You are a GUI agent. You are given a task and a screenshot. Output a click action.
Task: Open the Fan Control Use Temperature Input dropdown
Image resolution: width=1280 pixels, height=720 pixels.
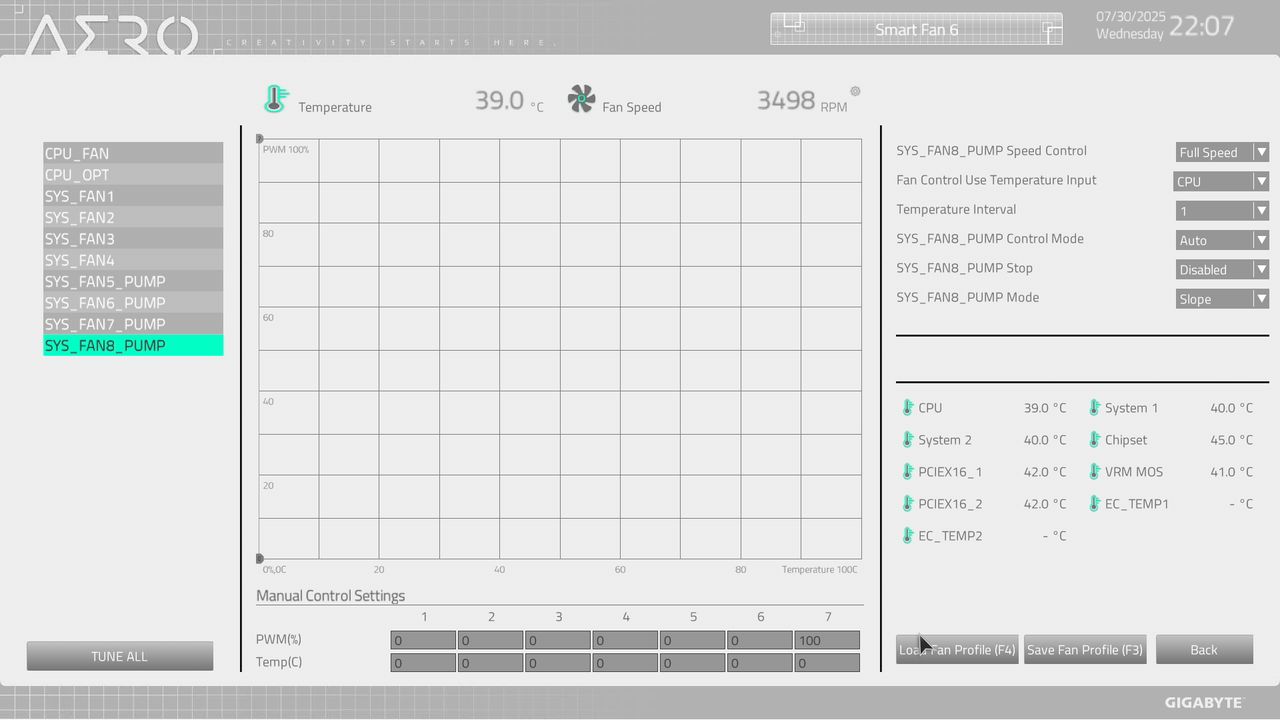(1221, 181)
